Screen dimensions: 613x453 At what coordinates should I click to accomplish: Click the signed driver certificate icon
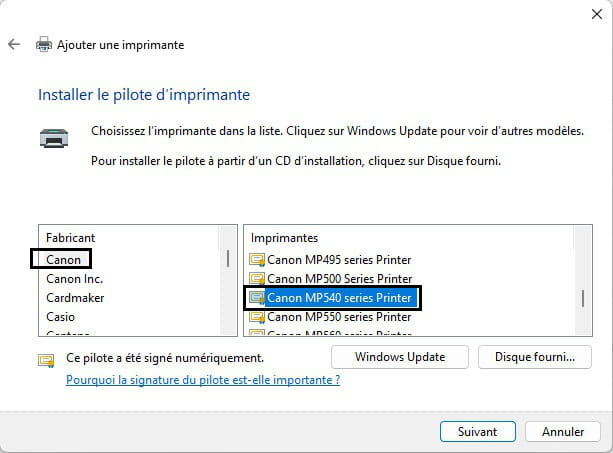tap(47, 360)
